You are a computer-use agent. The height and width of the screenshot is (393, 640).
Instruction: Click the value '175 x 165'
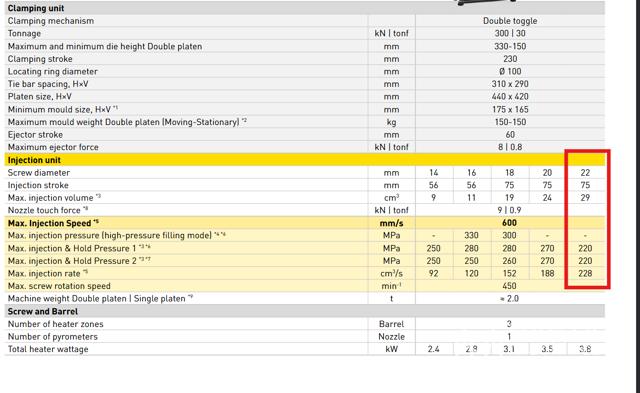(510, 109)
